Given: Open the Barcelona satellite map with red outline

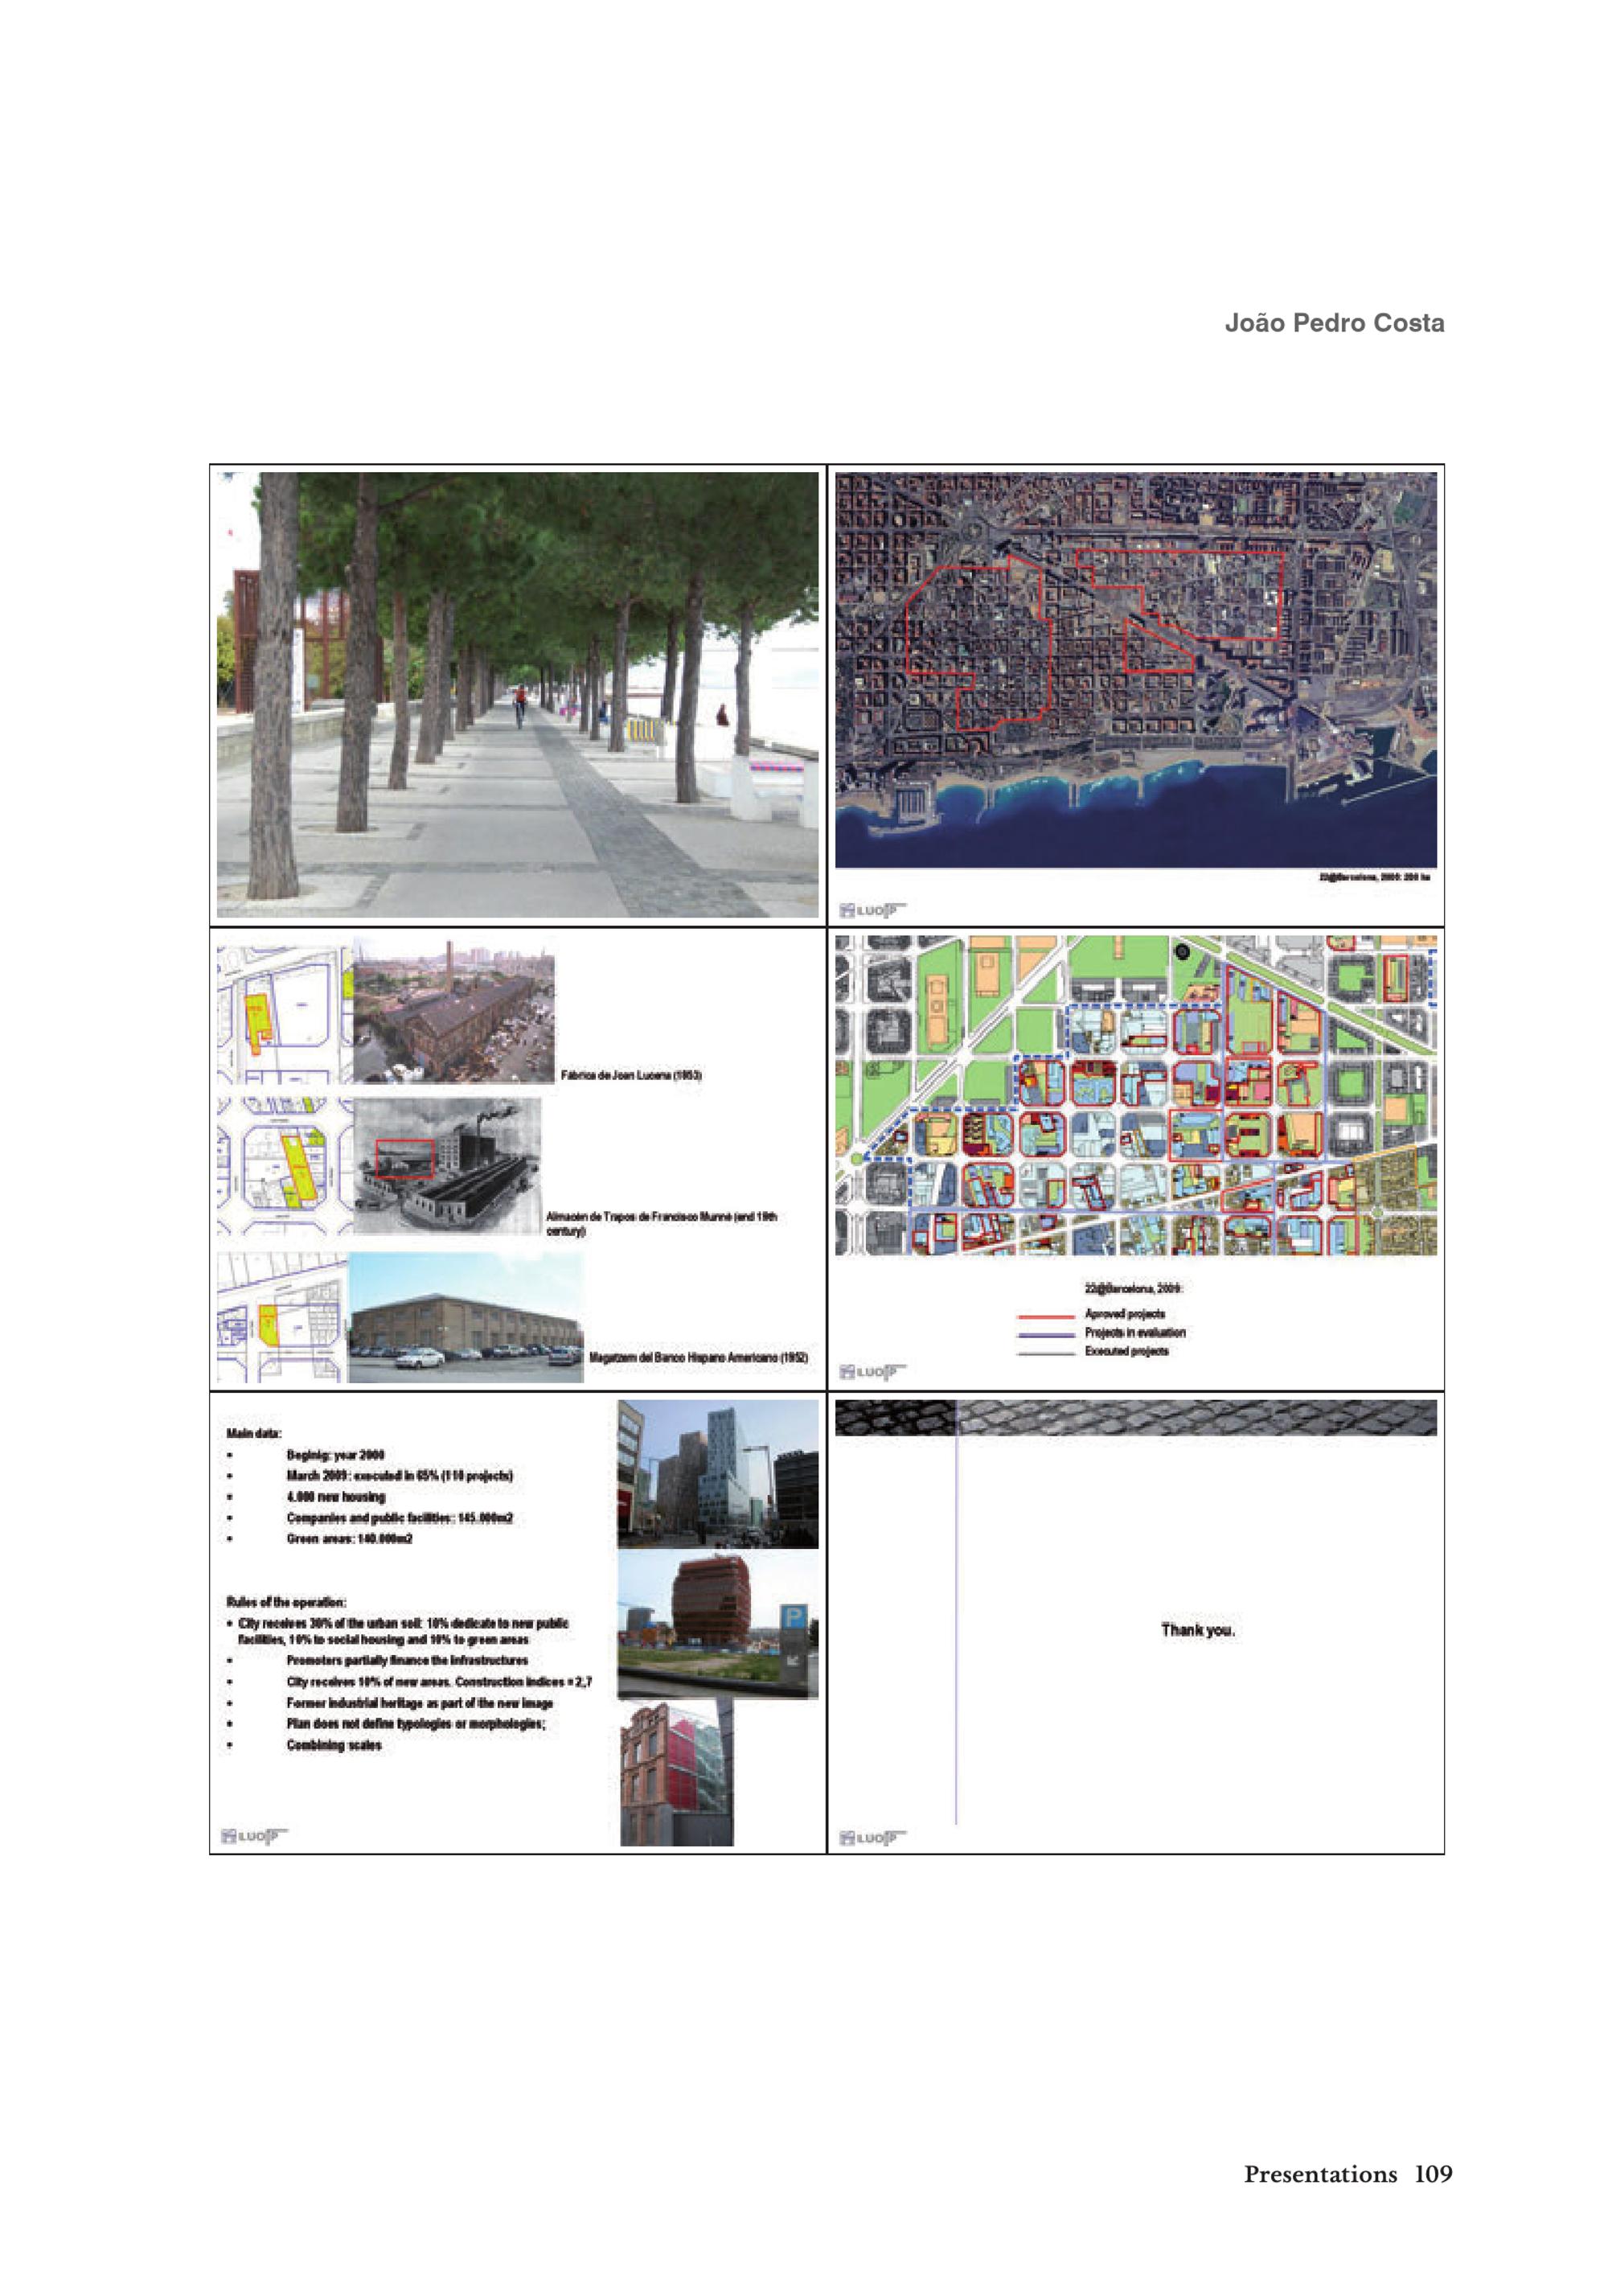Looking at the screenshot, I should tap(1135, 670).
